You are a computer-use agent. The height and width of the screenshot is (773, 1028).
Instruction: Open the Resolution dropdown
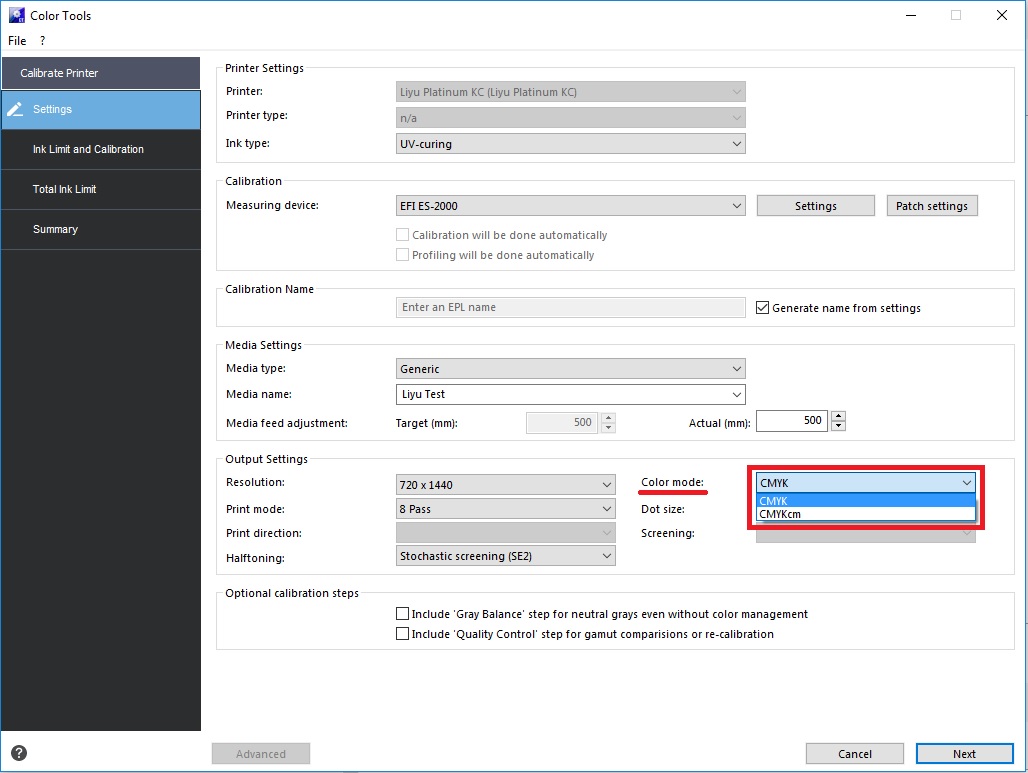pos(506,485)
